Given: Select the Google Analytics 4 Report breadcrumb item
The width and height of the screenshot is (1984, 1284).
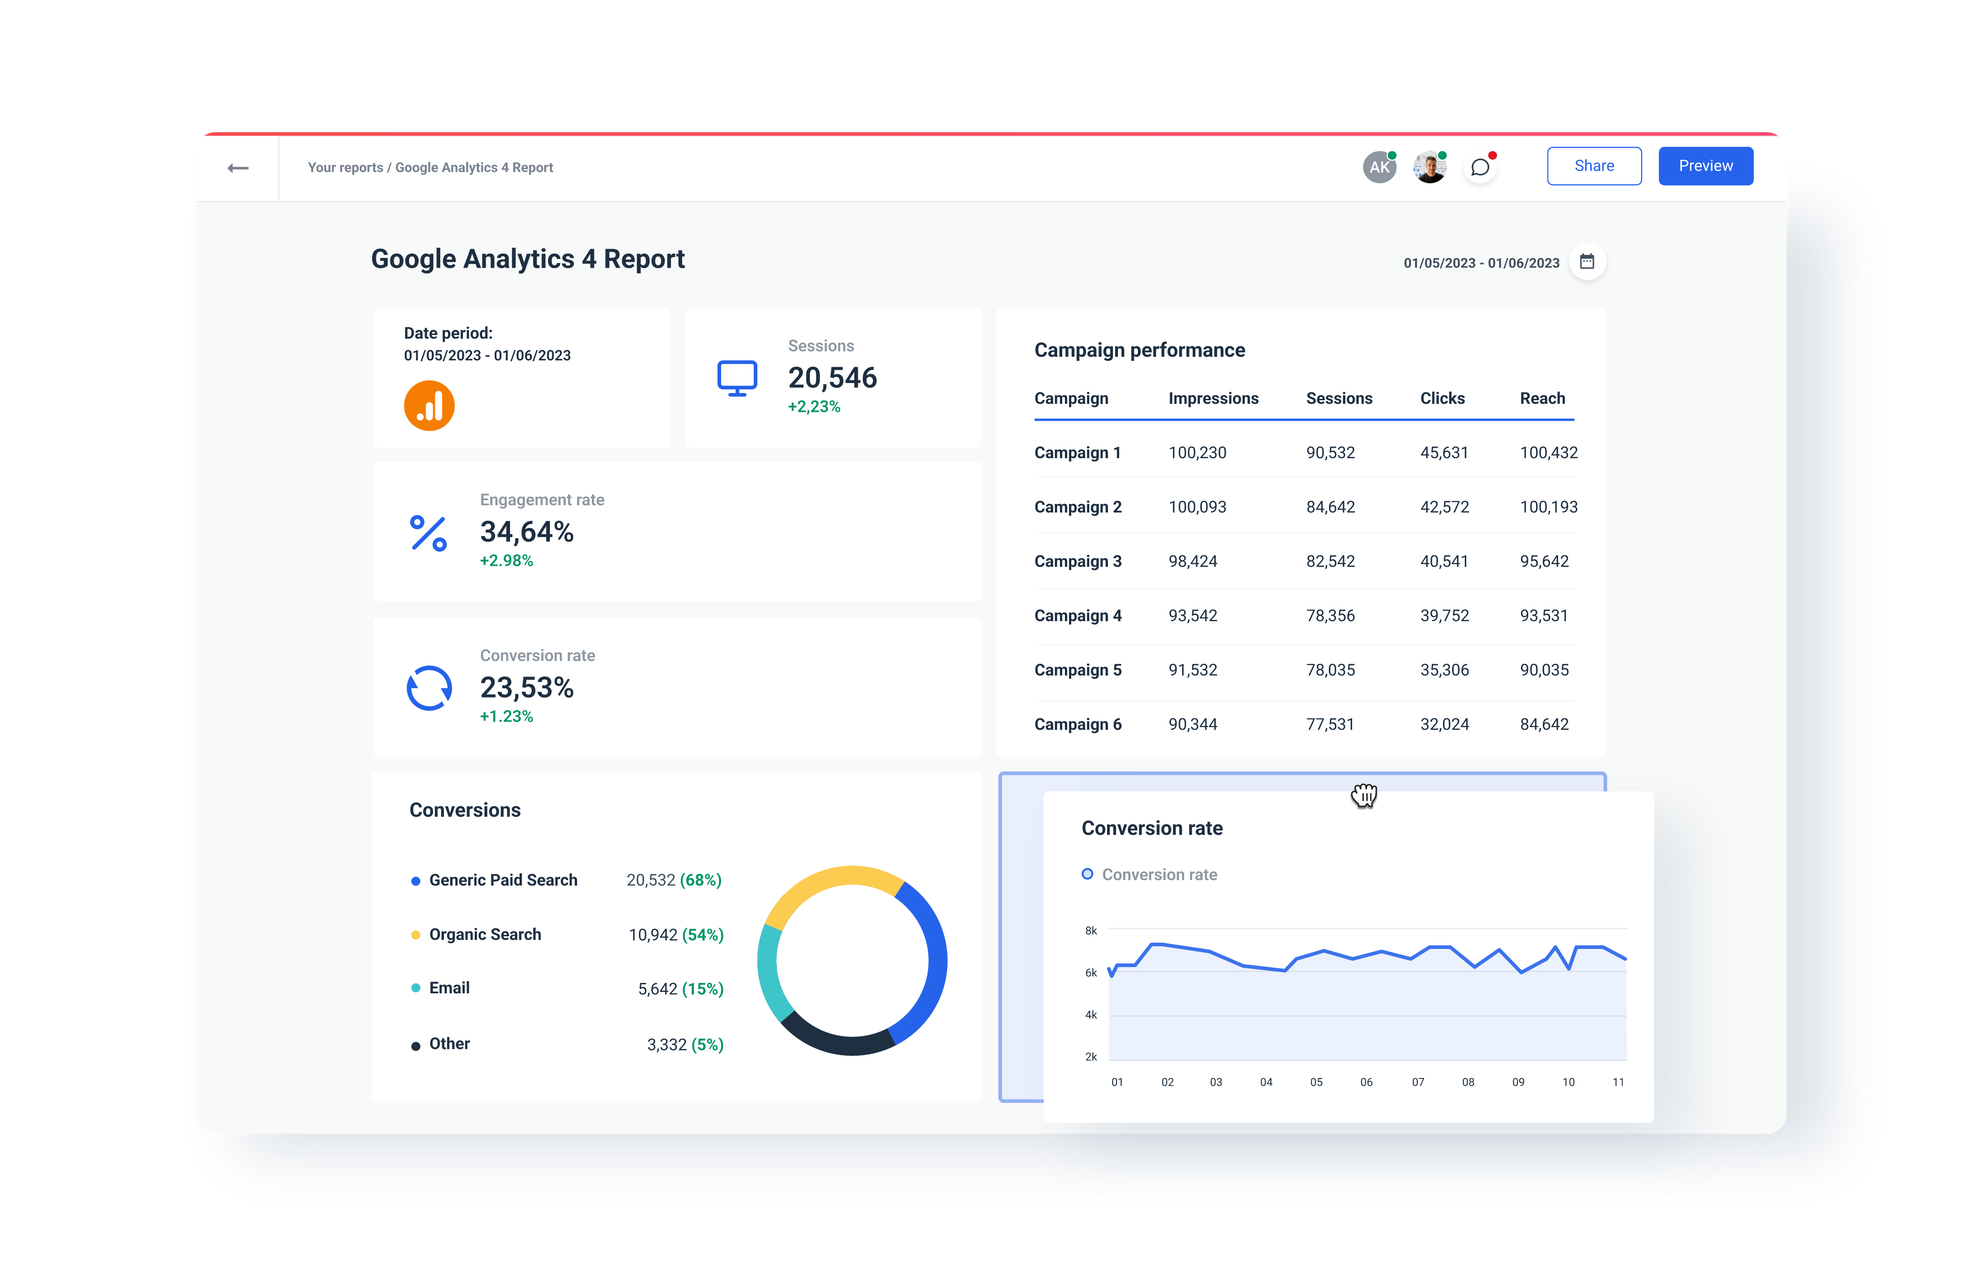Looking at the screenshot, I should 474,167.
